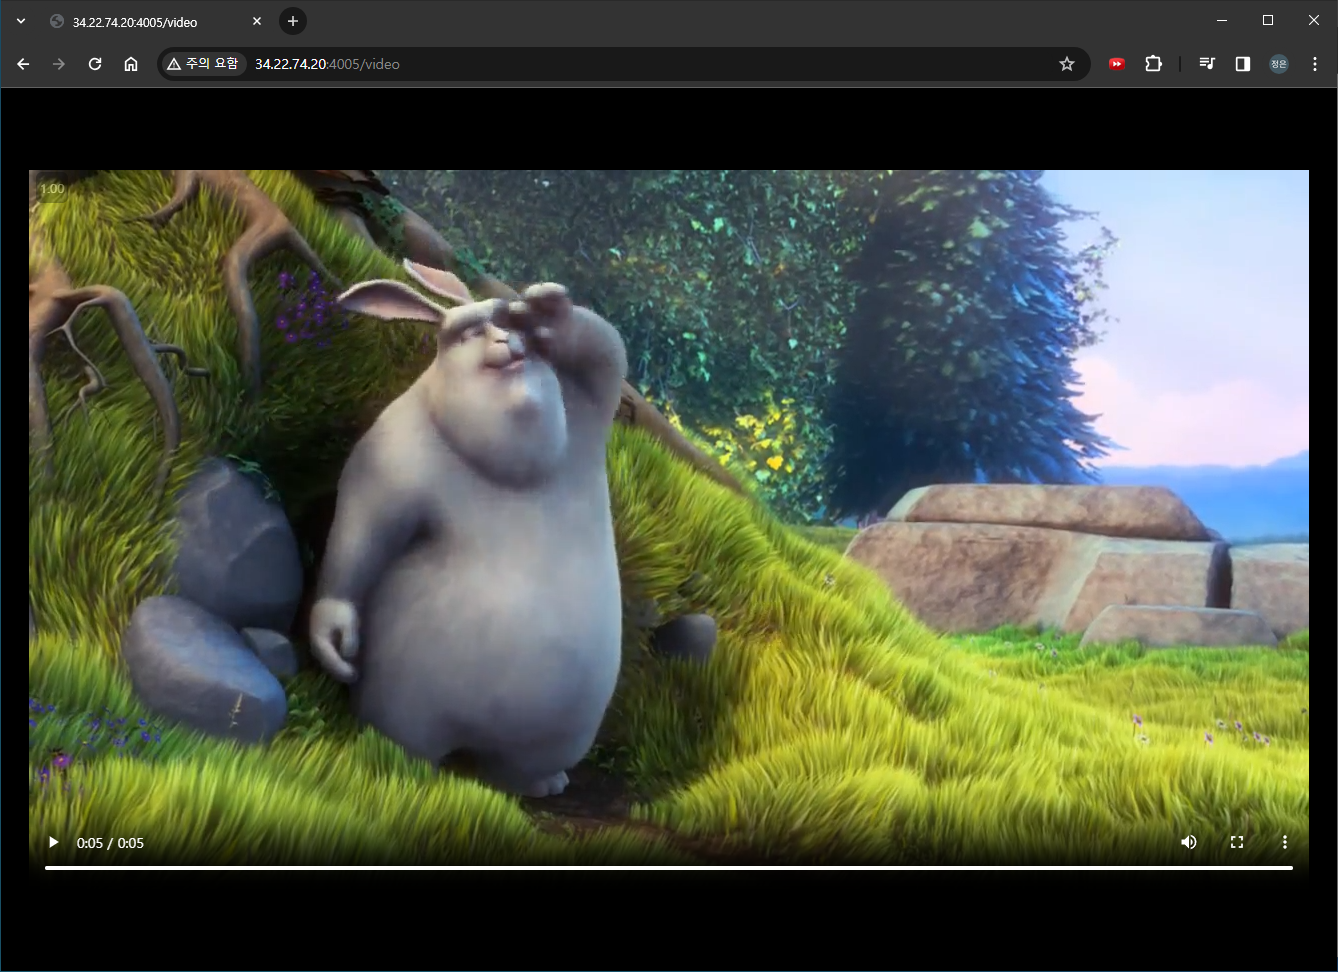Screen dimensions: 1338x972
Task: Seek on the video progress bar
Action: [x=669, y=867]
